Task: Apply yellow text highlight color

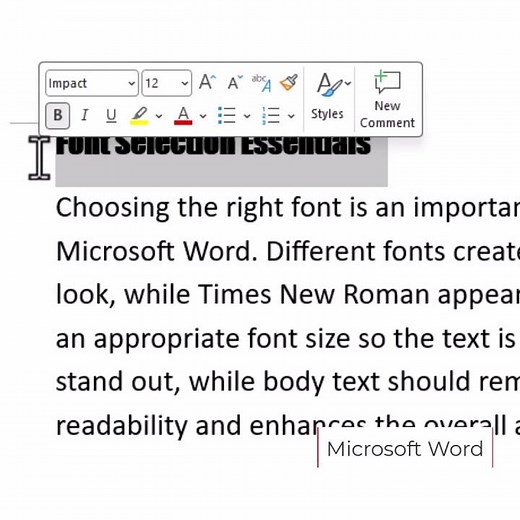Action: point(139,116)
